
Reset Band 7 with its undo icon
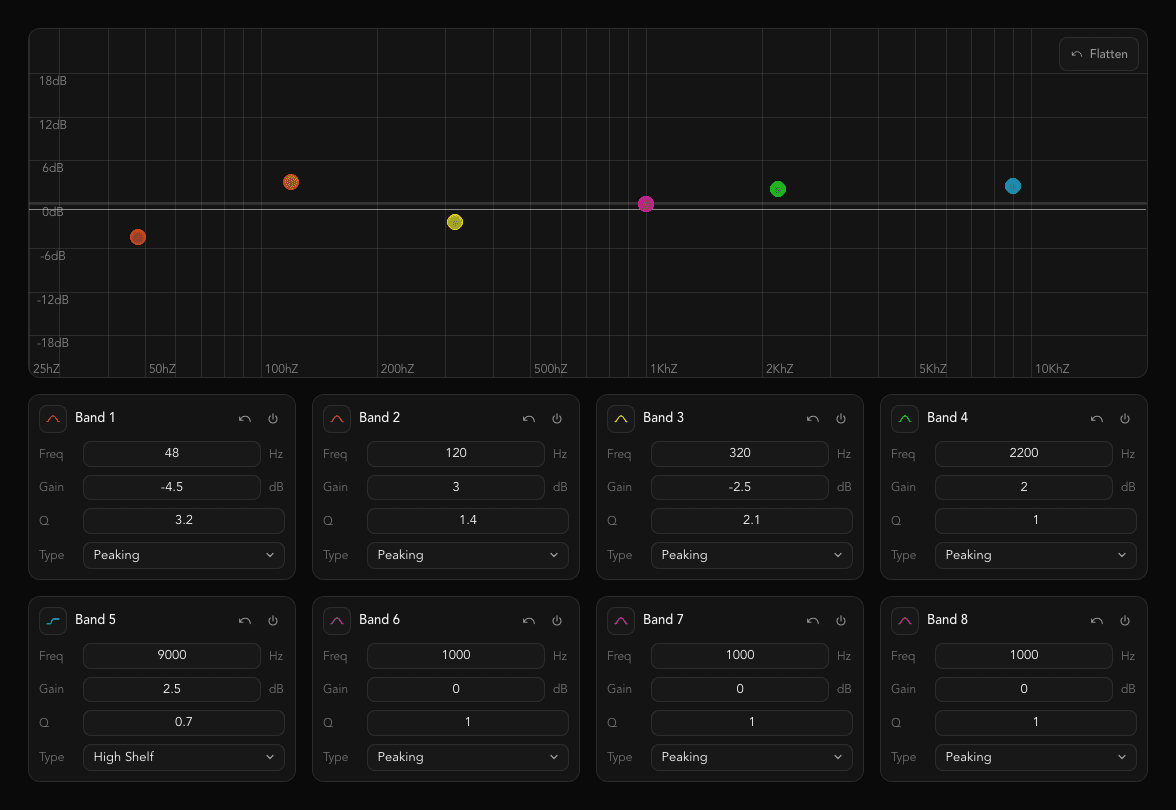(x=813, y=620)
